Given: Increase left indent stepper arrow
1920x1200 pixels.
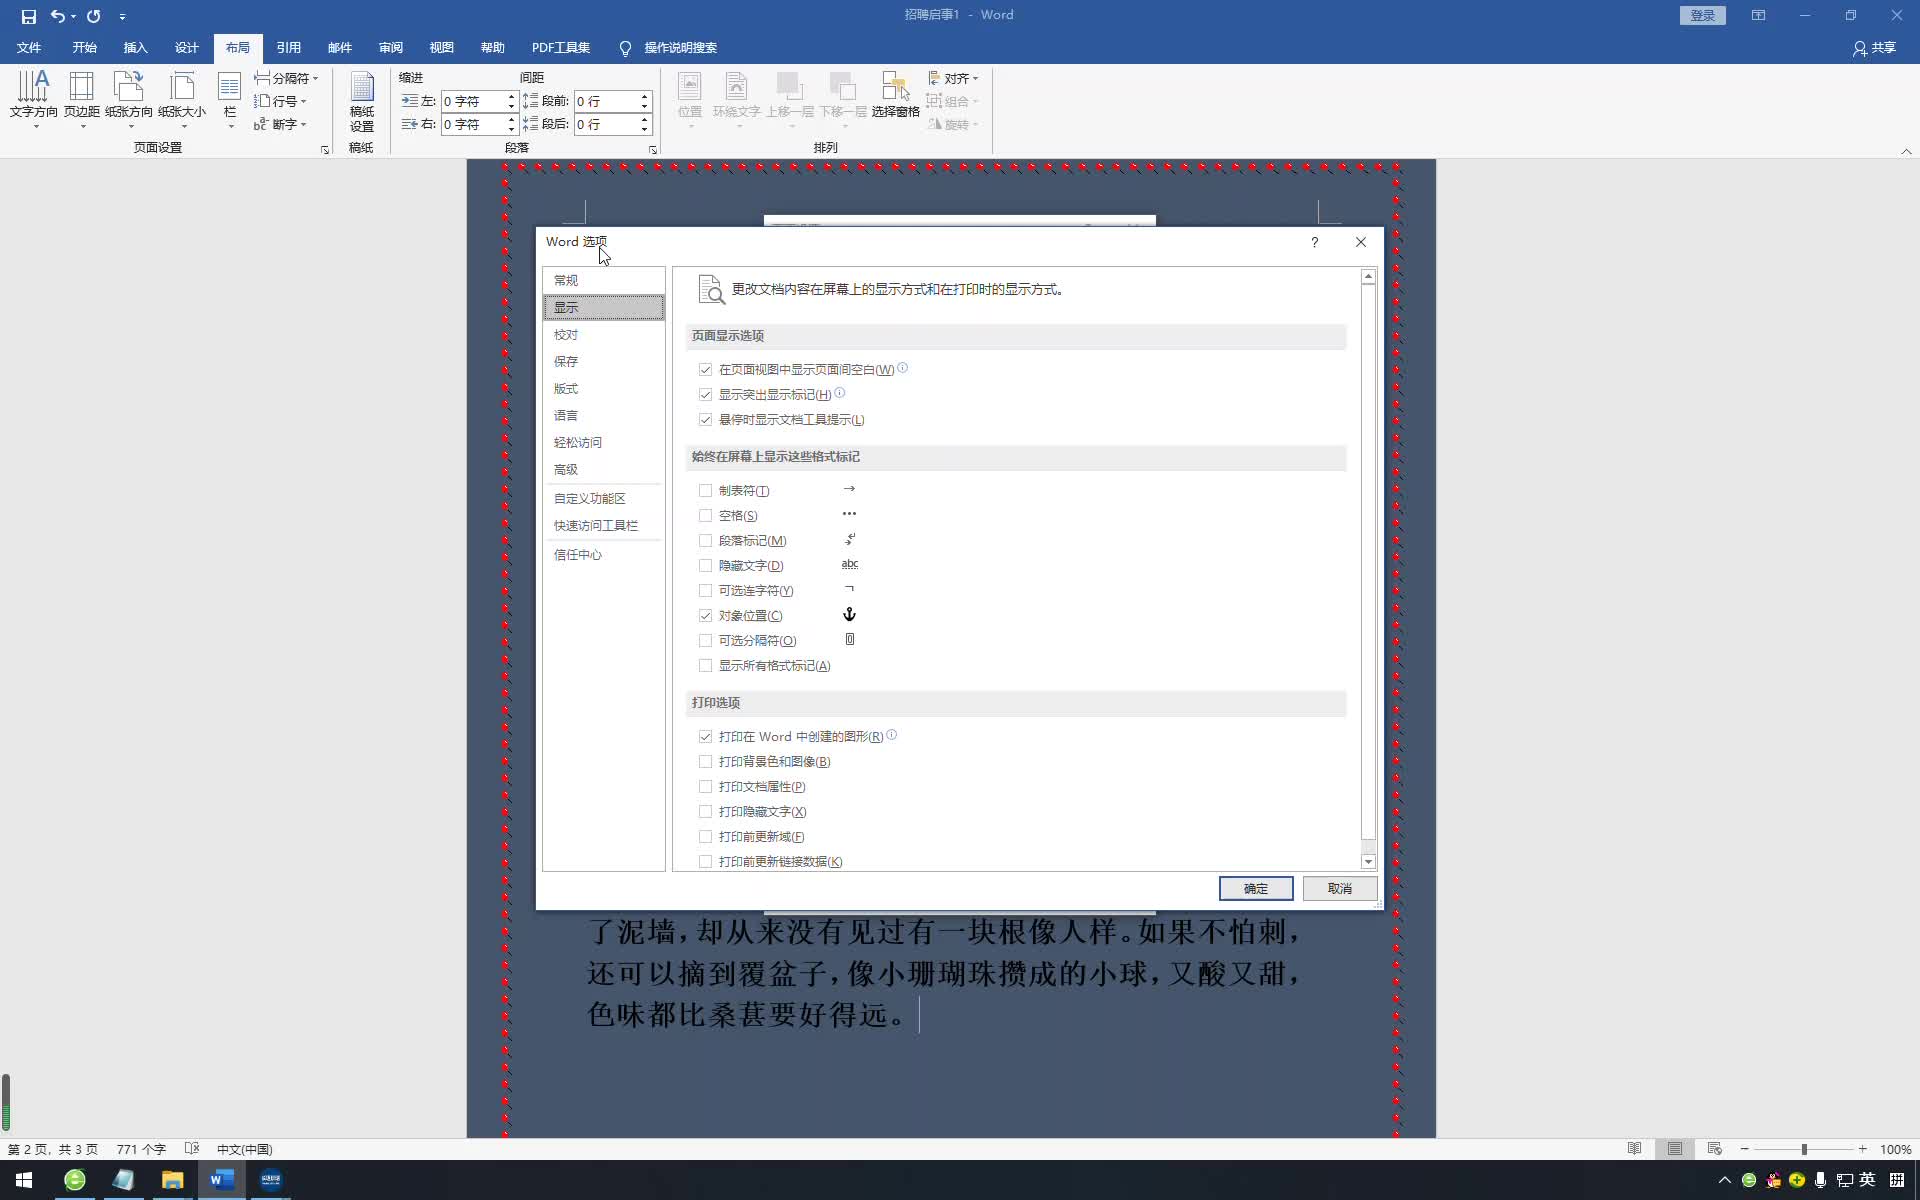Looking at the screenshot, I should (x=511, y=97).
